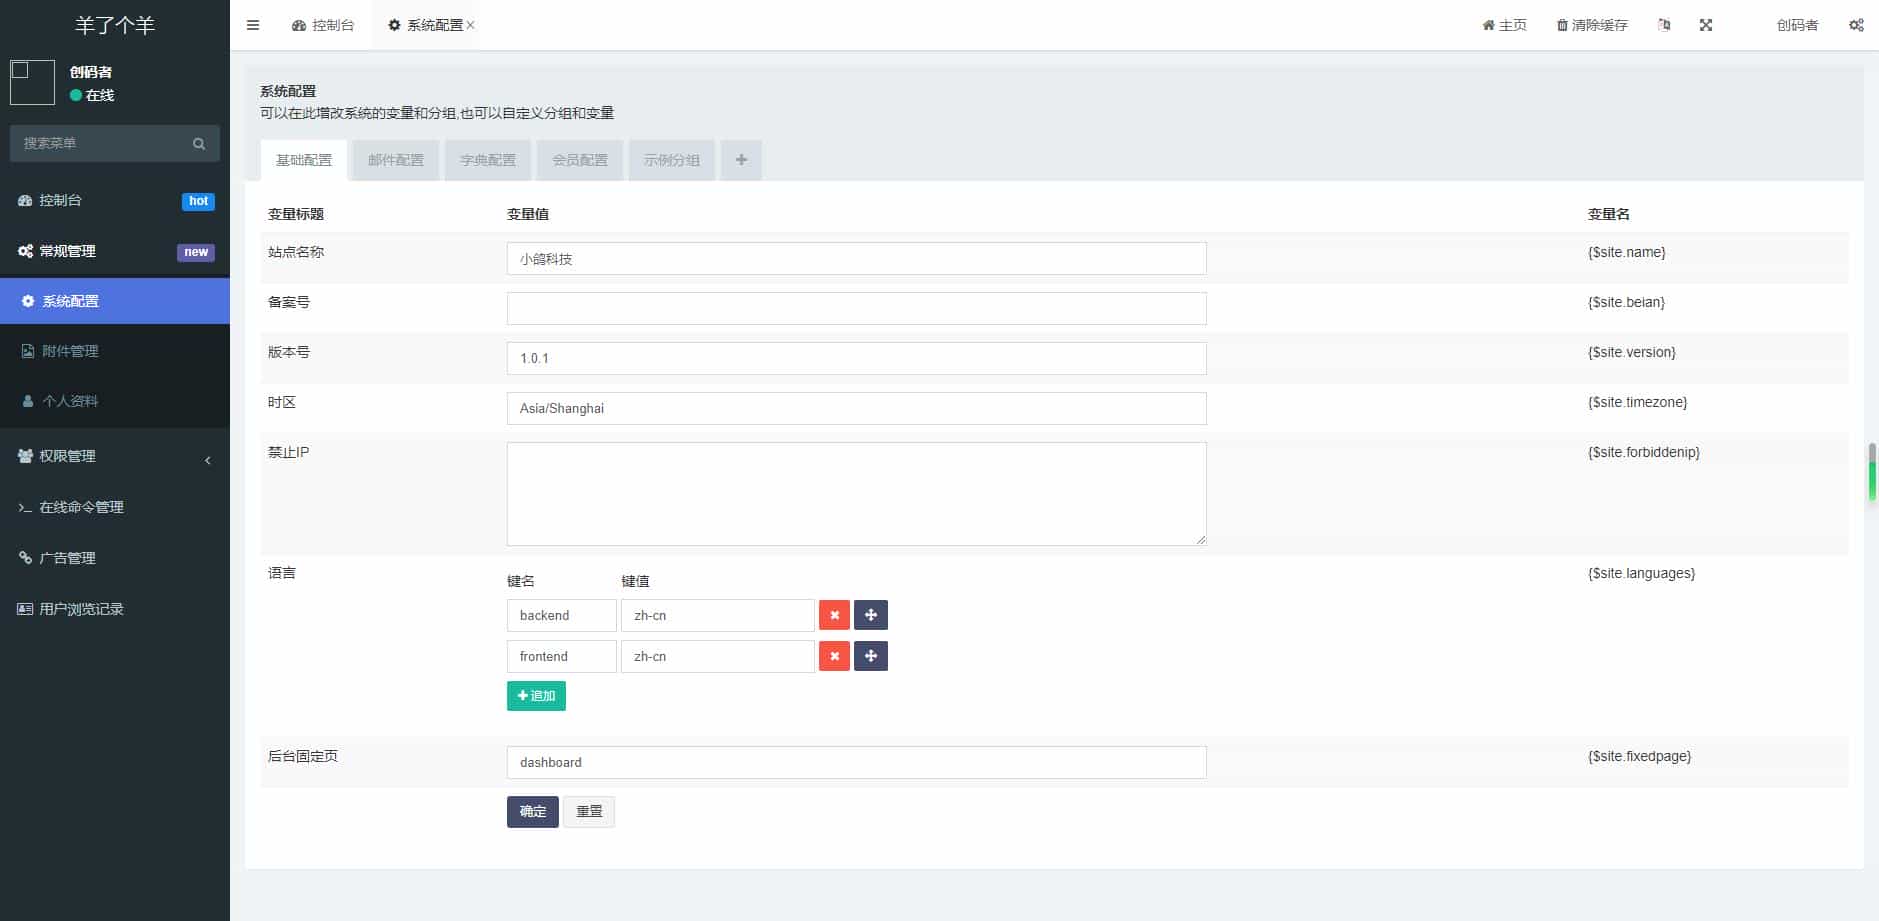Click the 站点名称 input field
Screen dimensions: 1879x921
click(x=857, y=258)
